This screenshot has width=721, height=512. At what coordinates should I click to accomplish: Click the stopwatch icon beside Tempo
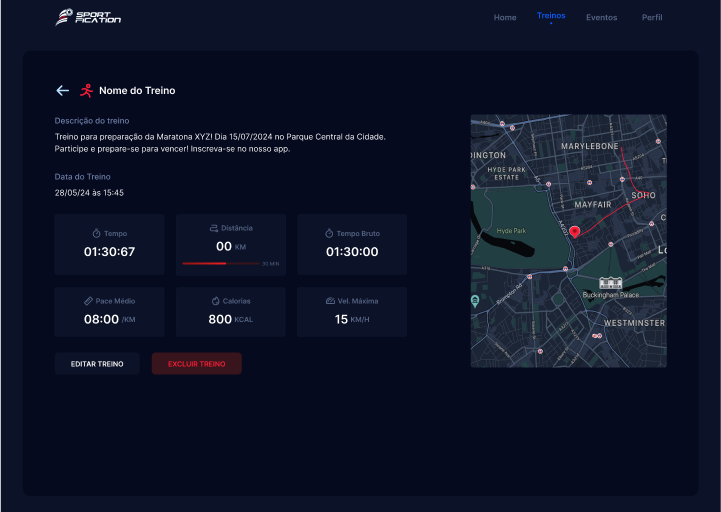96,233
